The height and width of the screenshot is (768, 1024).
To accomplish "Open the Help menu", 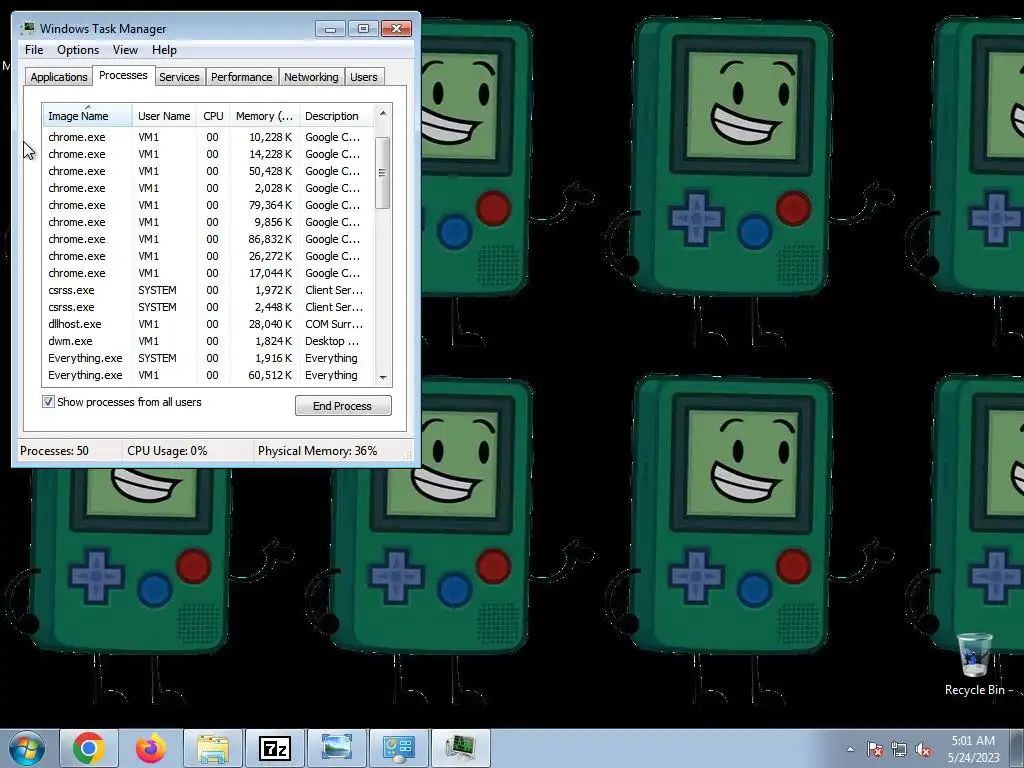I will point(164,50).
